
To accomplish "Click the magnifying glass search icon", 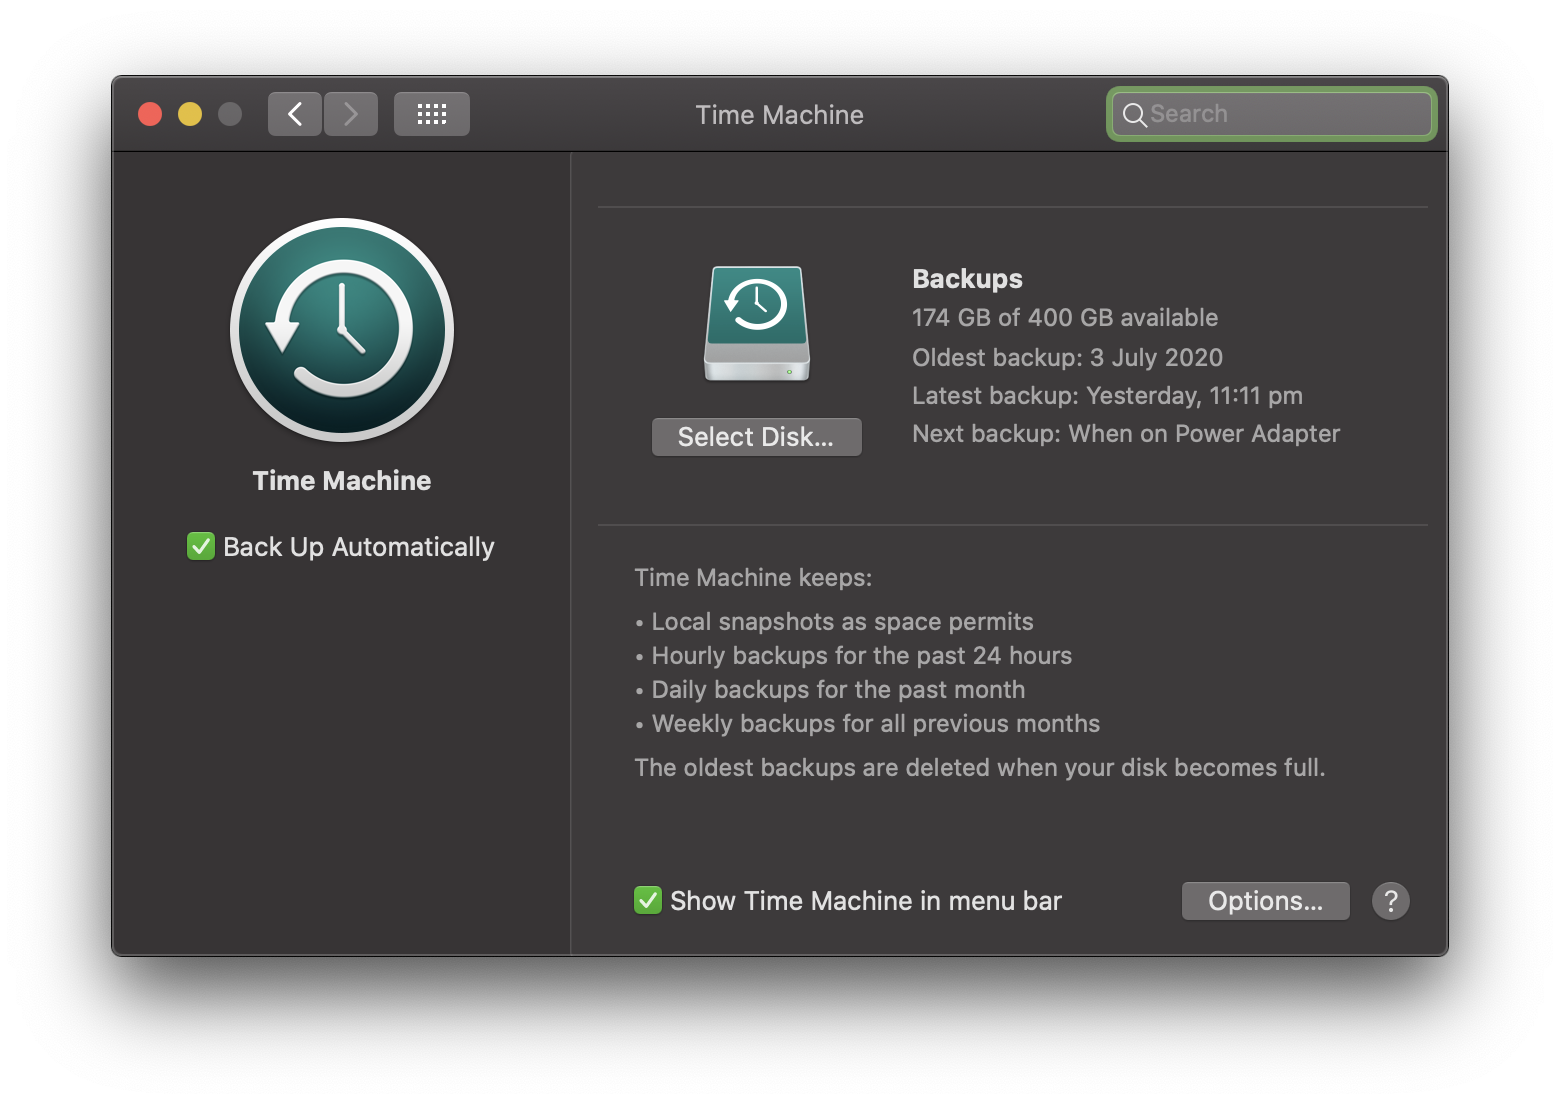I will 1134,115.
